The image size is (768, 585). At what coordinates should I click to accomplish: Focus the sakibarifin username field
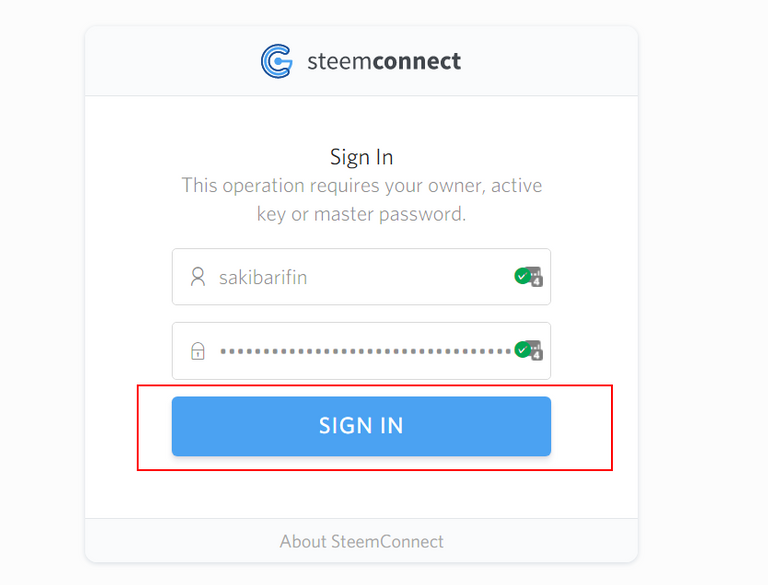[361, 277]
